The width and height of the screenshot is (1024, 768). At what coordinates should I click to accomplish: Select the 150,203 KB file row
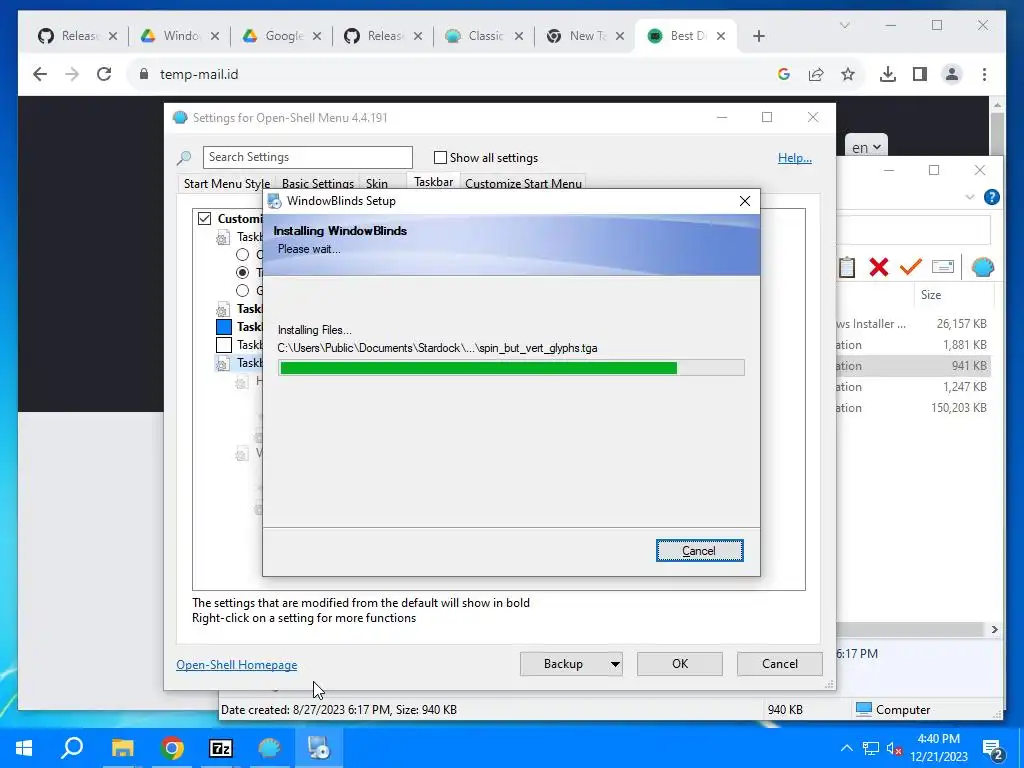pos(913,408)
